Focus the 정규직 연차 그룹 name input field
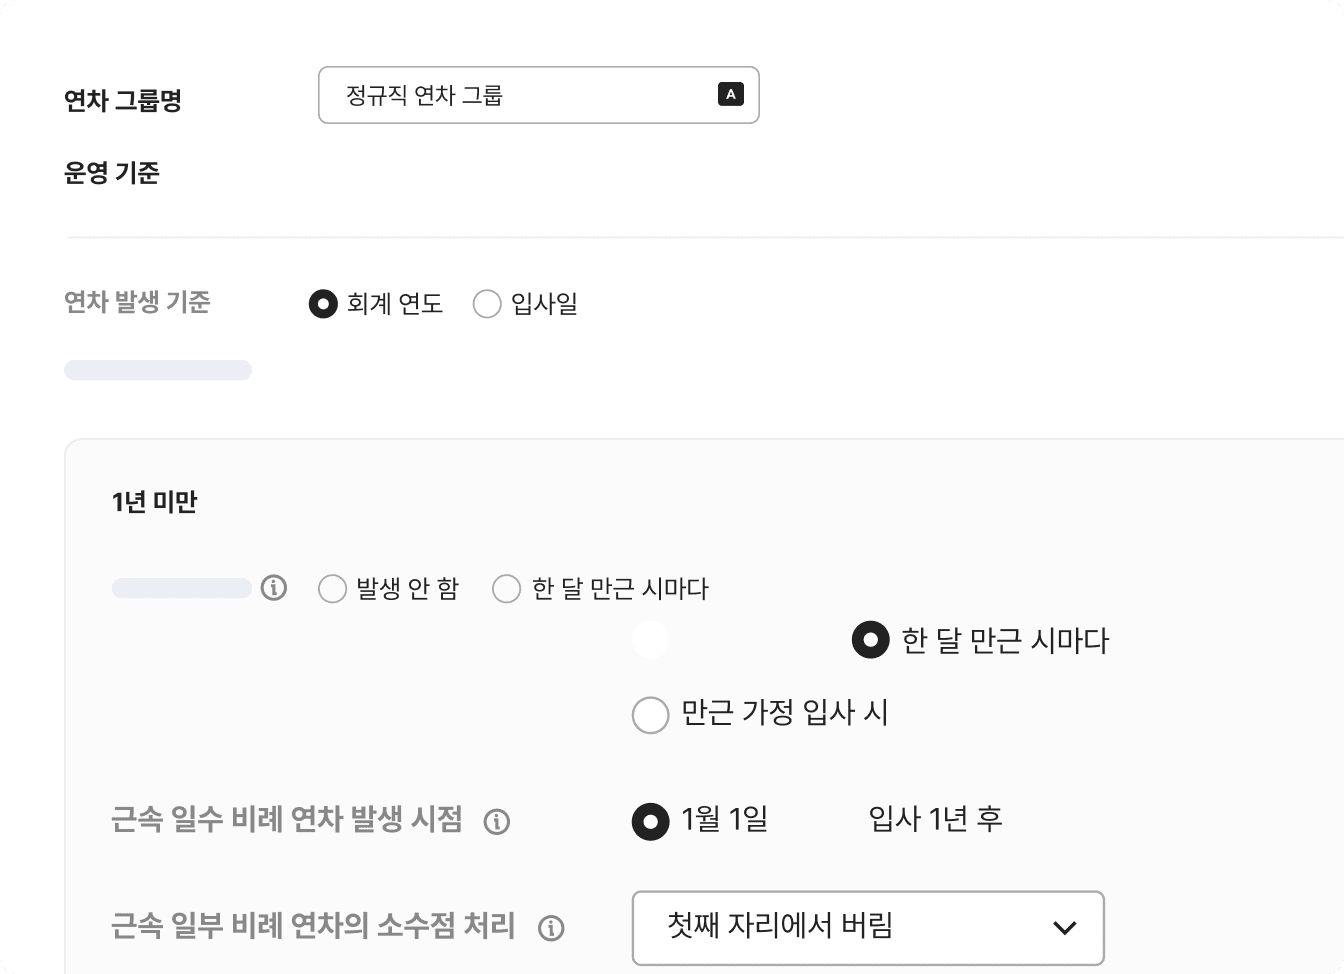Viewport: 1344px width, 974px height. pos(520,95)
